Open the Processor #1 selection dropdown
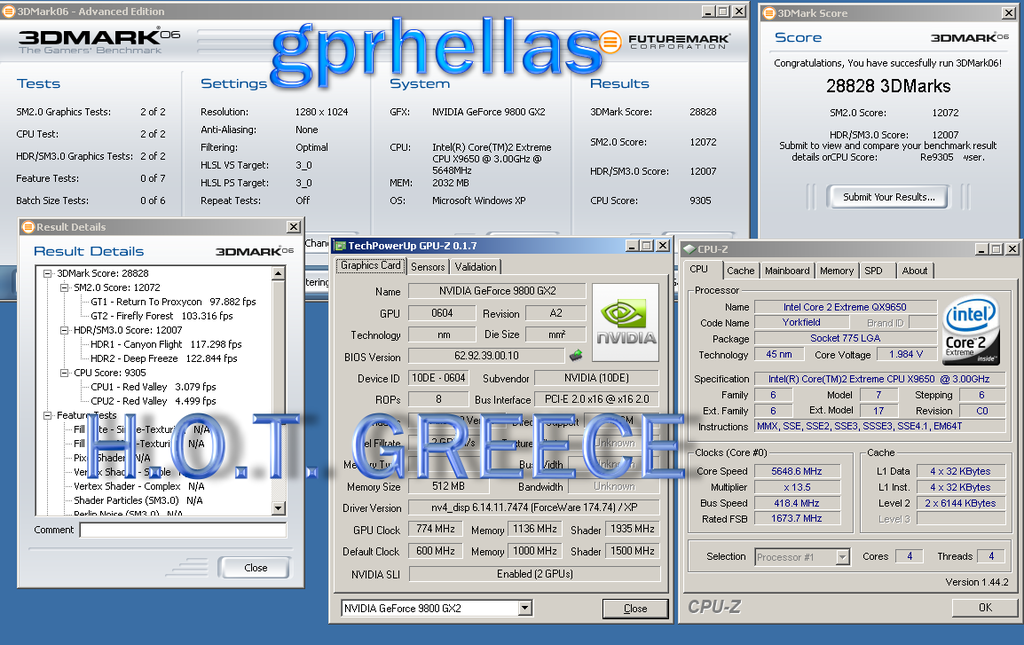Image resolution: width=1024 pixels, height=645 pixels. pyautogui.click(x=842, y=557)
